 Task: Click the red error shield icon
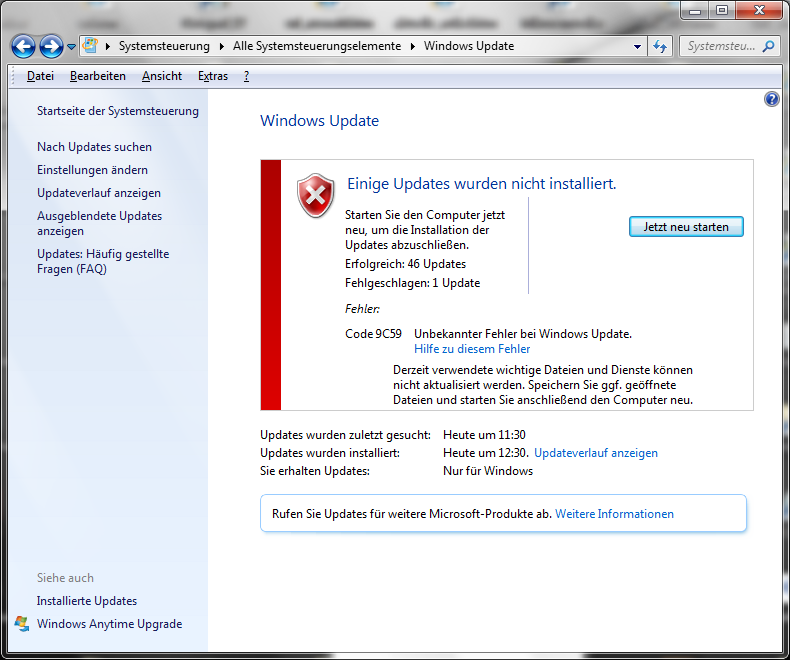tap(315, 195)
